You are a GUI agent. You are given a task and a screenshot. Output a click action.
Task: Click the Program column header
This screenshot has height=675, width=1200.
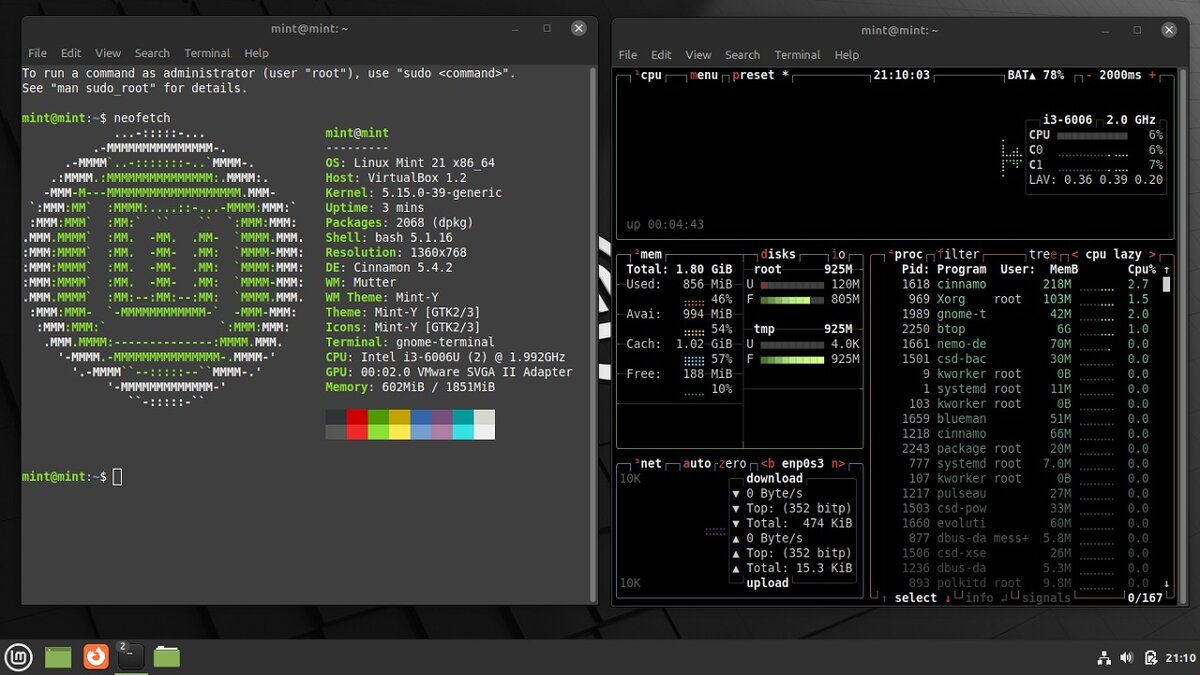[x=962, y=269]
